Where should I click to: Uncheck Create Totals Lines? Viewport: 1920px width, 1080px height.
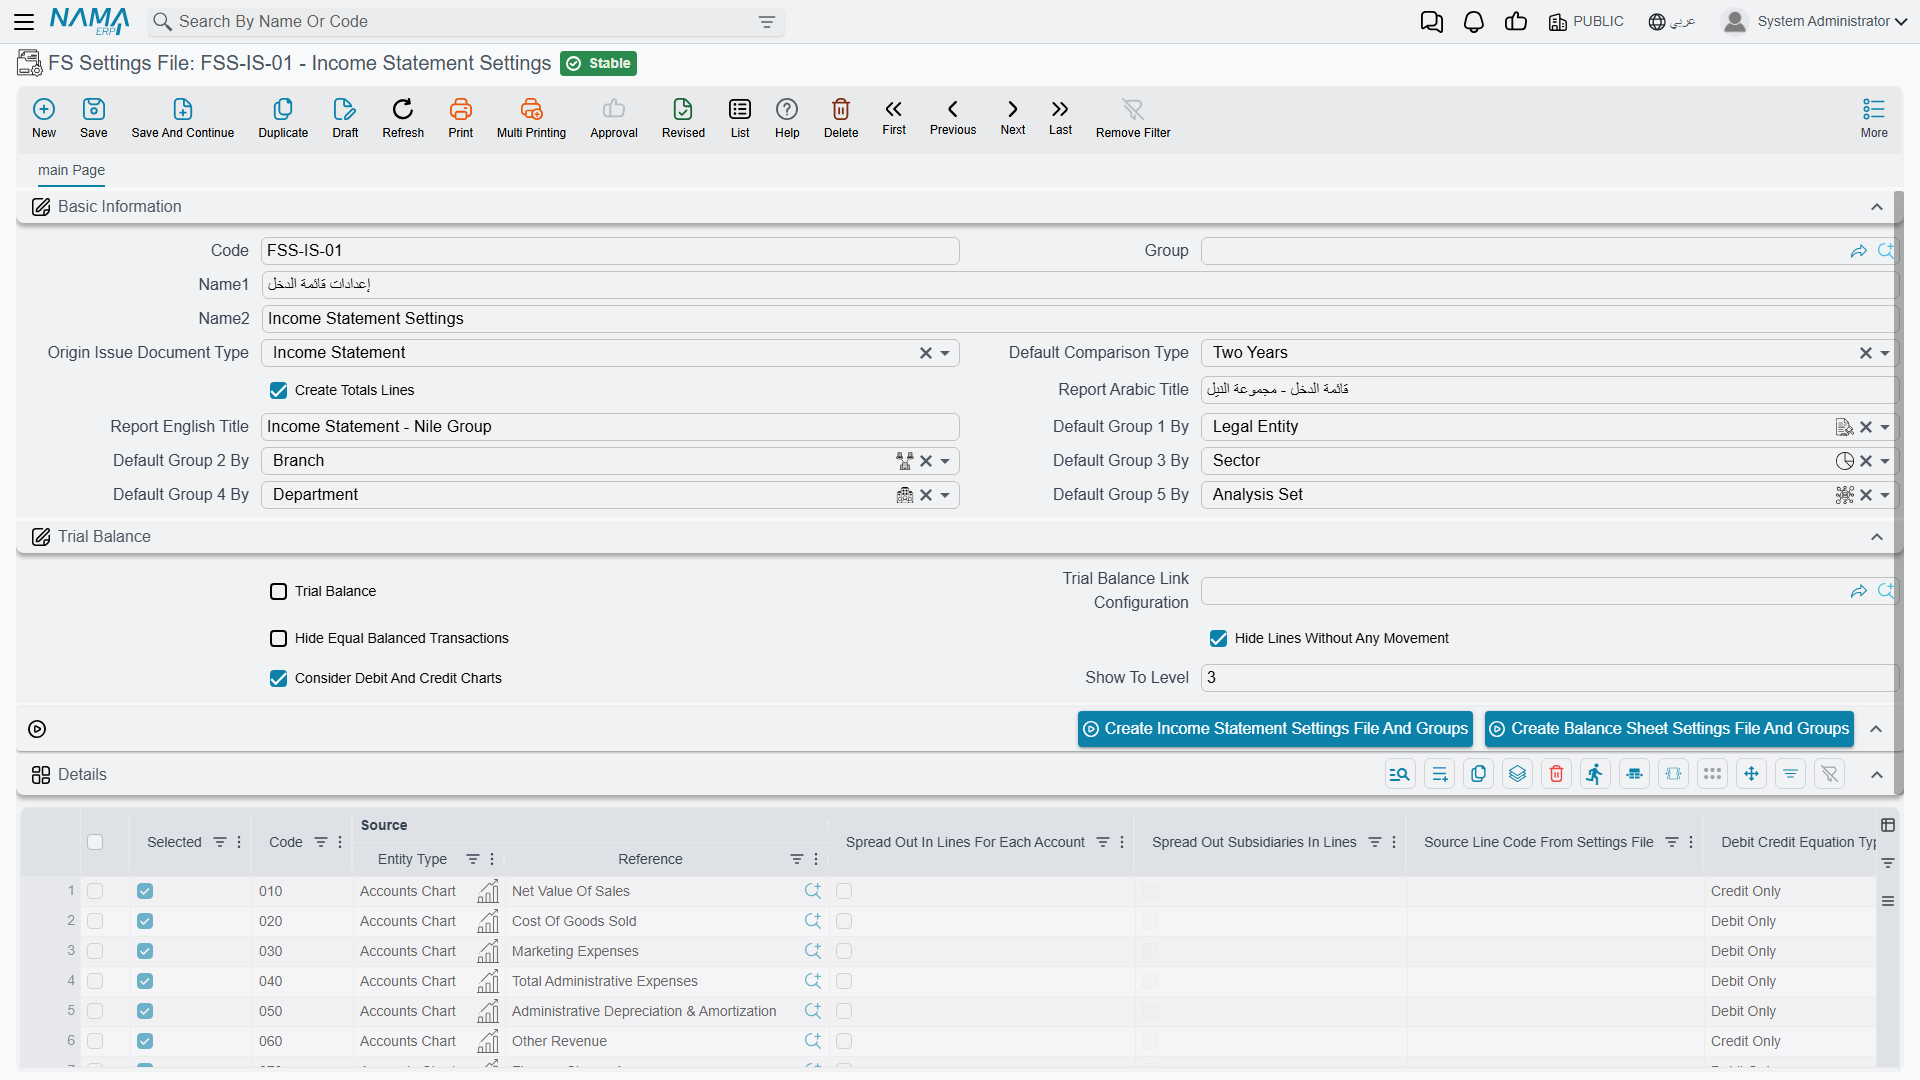pyautogui.click(x=279, y=391)
